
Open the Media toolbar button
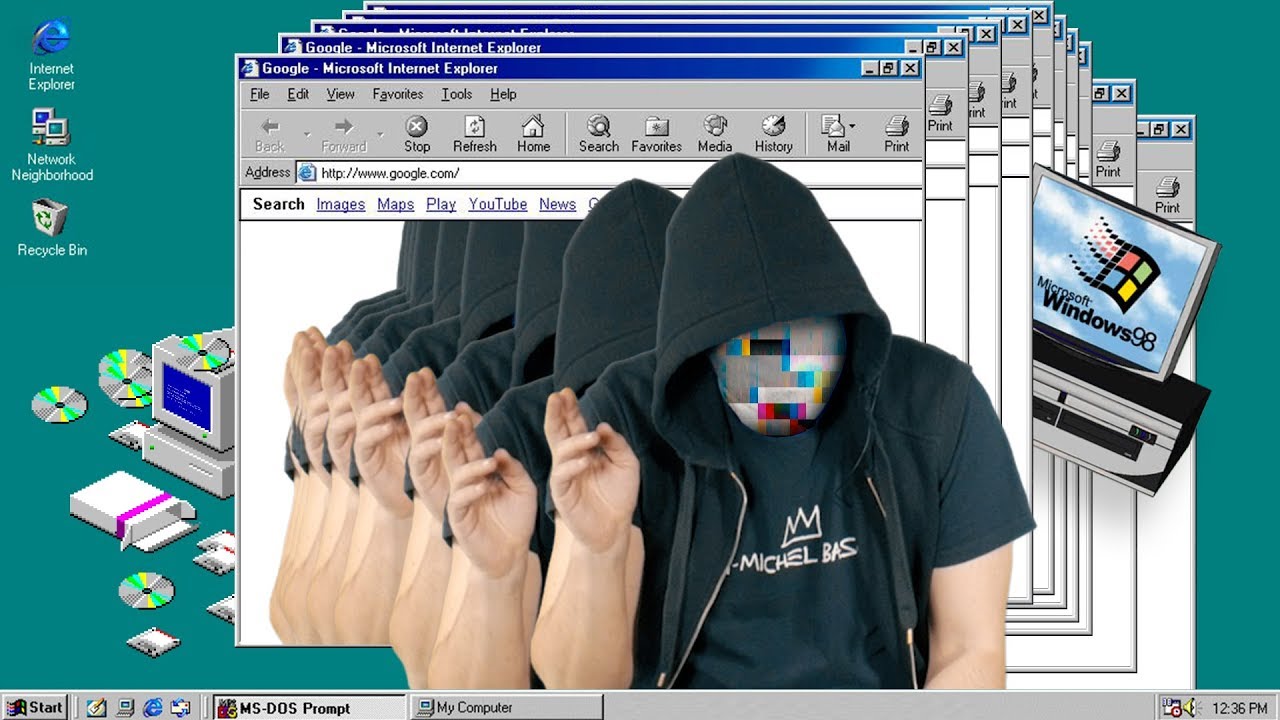715,135
